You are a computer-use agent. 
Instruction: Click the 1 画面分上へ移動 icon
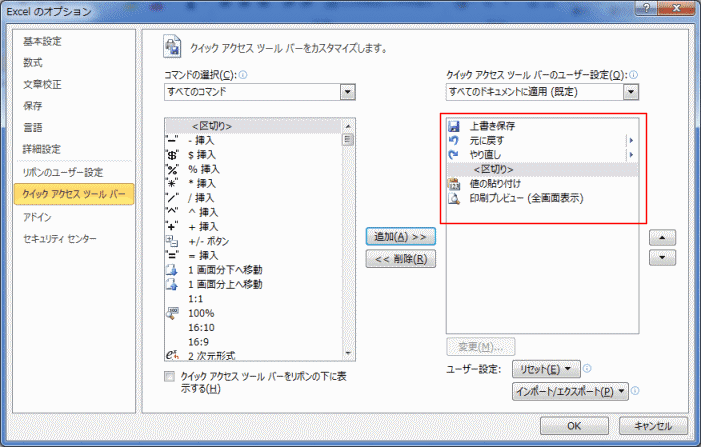click(172, 284)
